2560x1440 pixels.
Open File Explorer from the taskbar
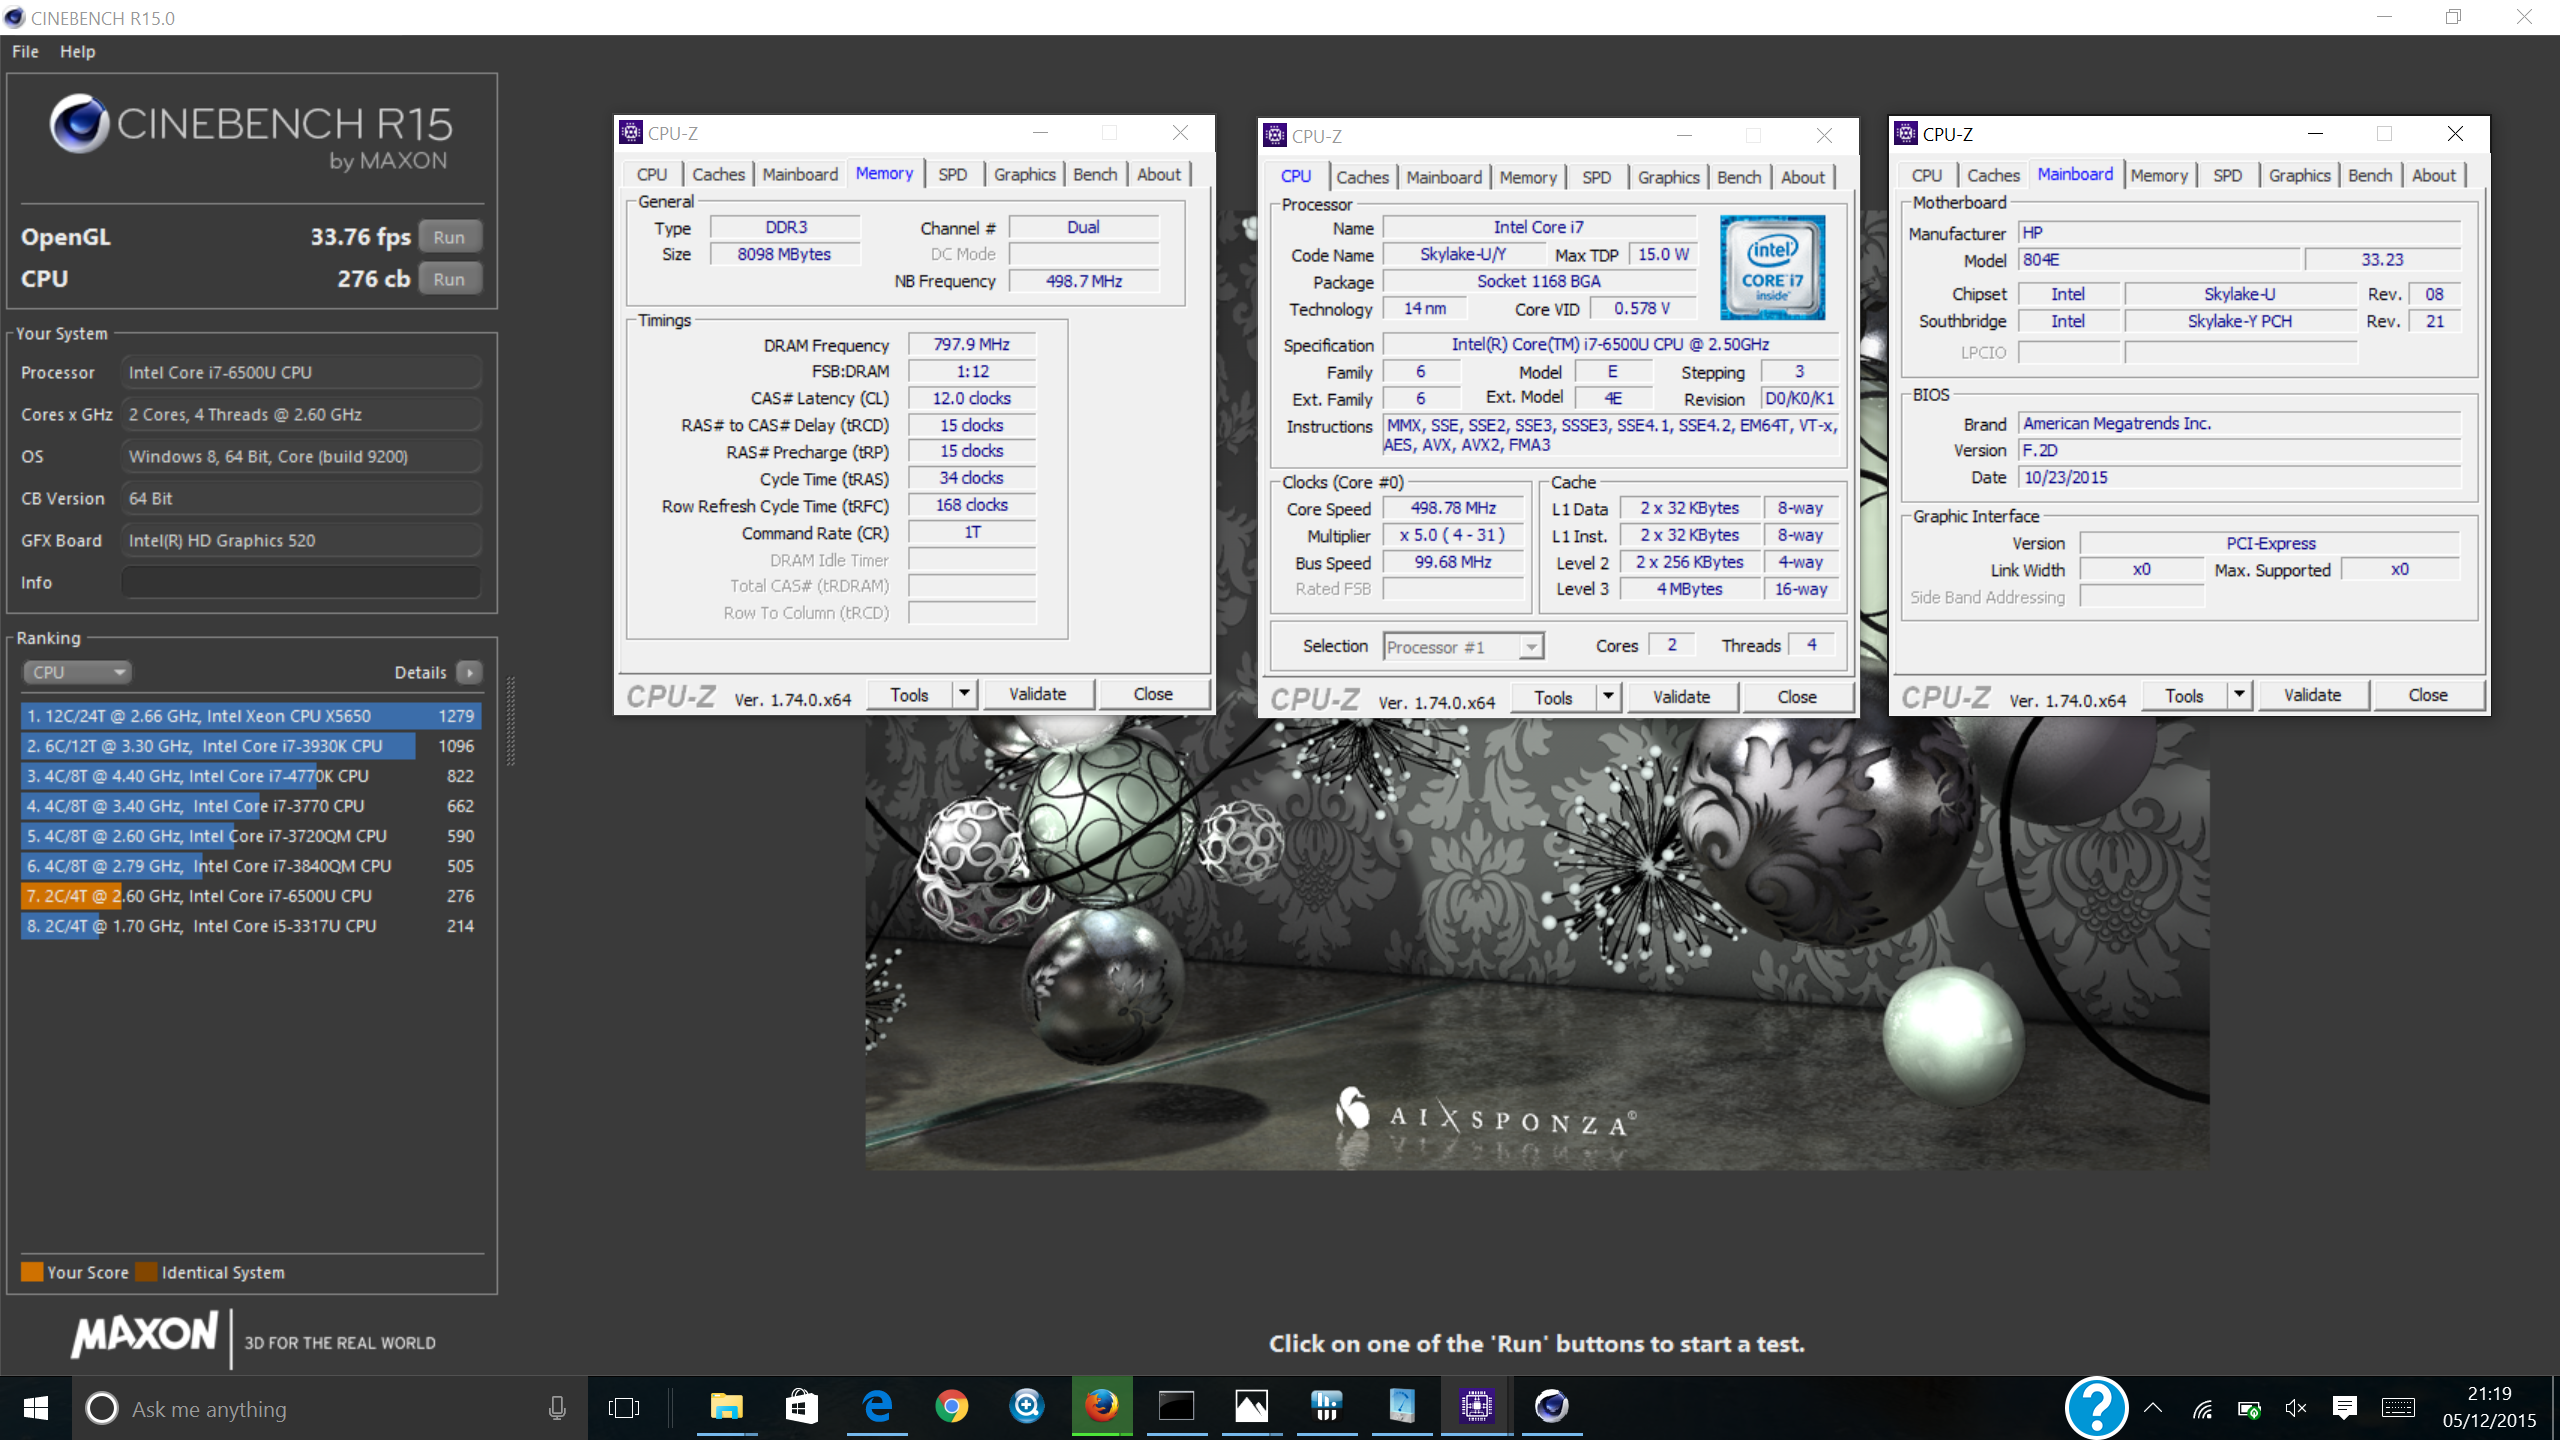[x=726, y=1407]
